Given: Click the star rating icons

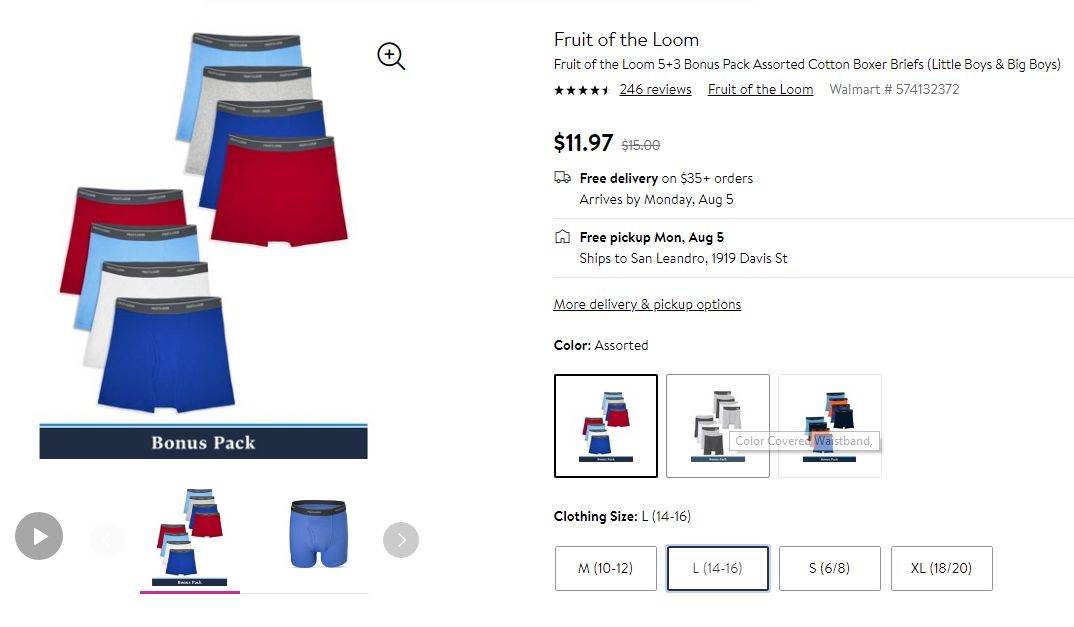Looking at the screenshot, I should (582, 90).
